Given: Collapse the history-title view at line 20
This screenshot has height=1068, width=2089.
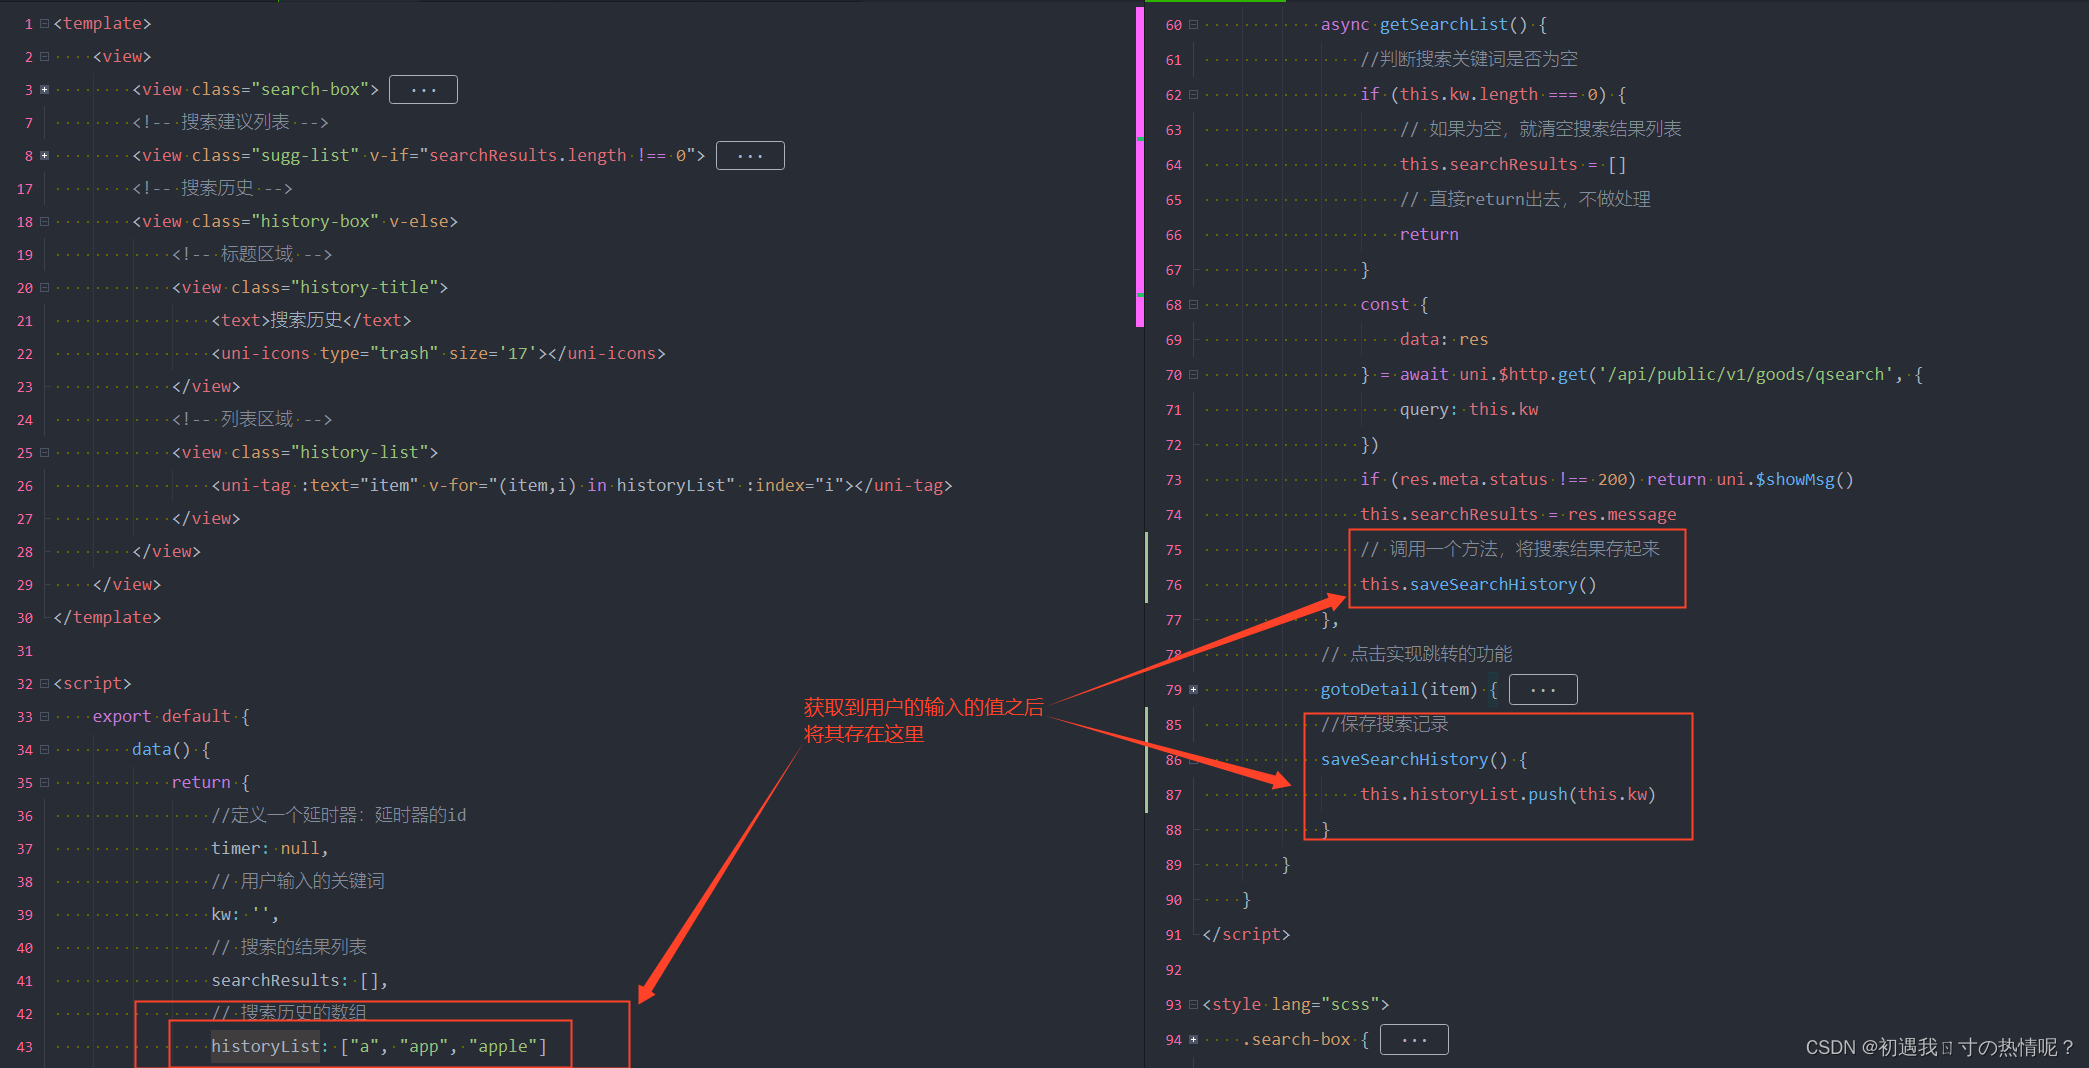Looking at the screenshot, I should coord(44,287).
